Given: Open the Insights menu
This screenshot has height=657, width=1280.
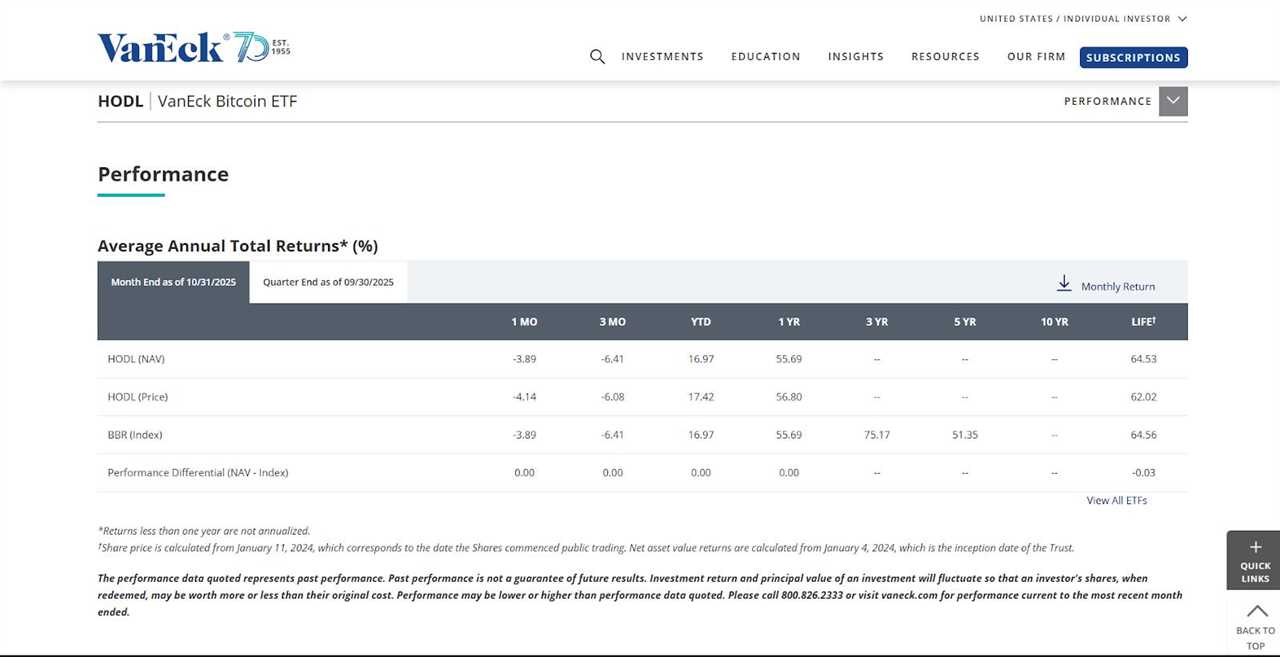Looking at the screenshot, I should pyautogui.click(x=855, y=56).
